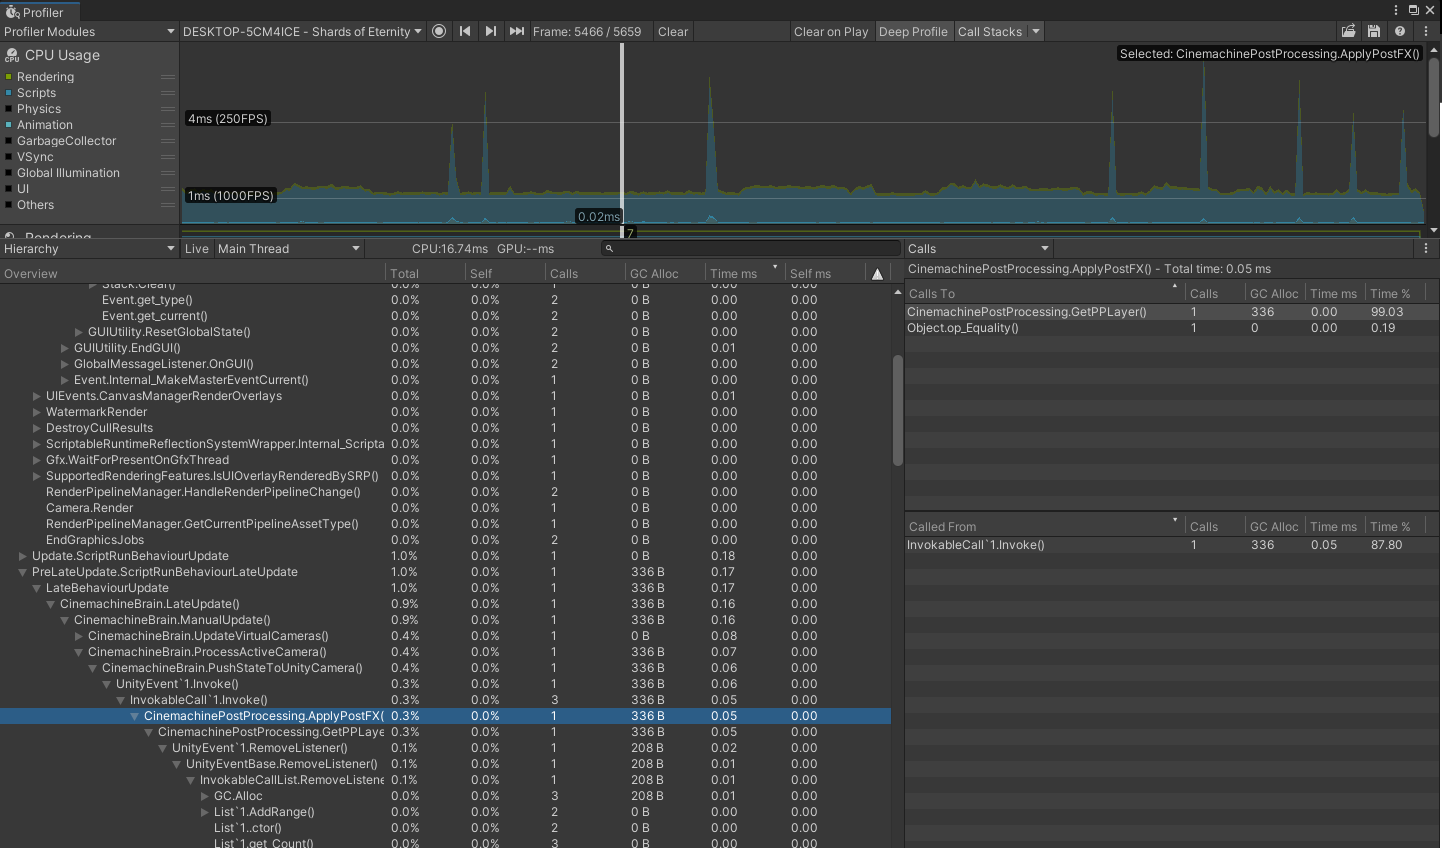Open the Main Thread selector dropdown
The width and height of the screenshot is (1442, 848).
pos(289,248)
